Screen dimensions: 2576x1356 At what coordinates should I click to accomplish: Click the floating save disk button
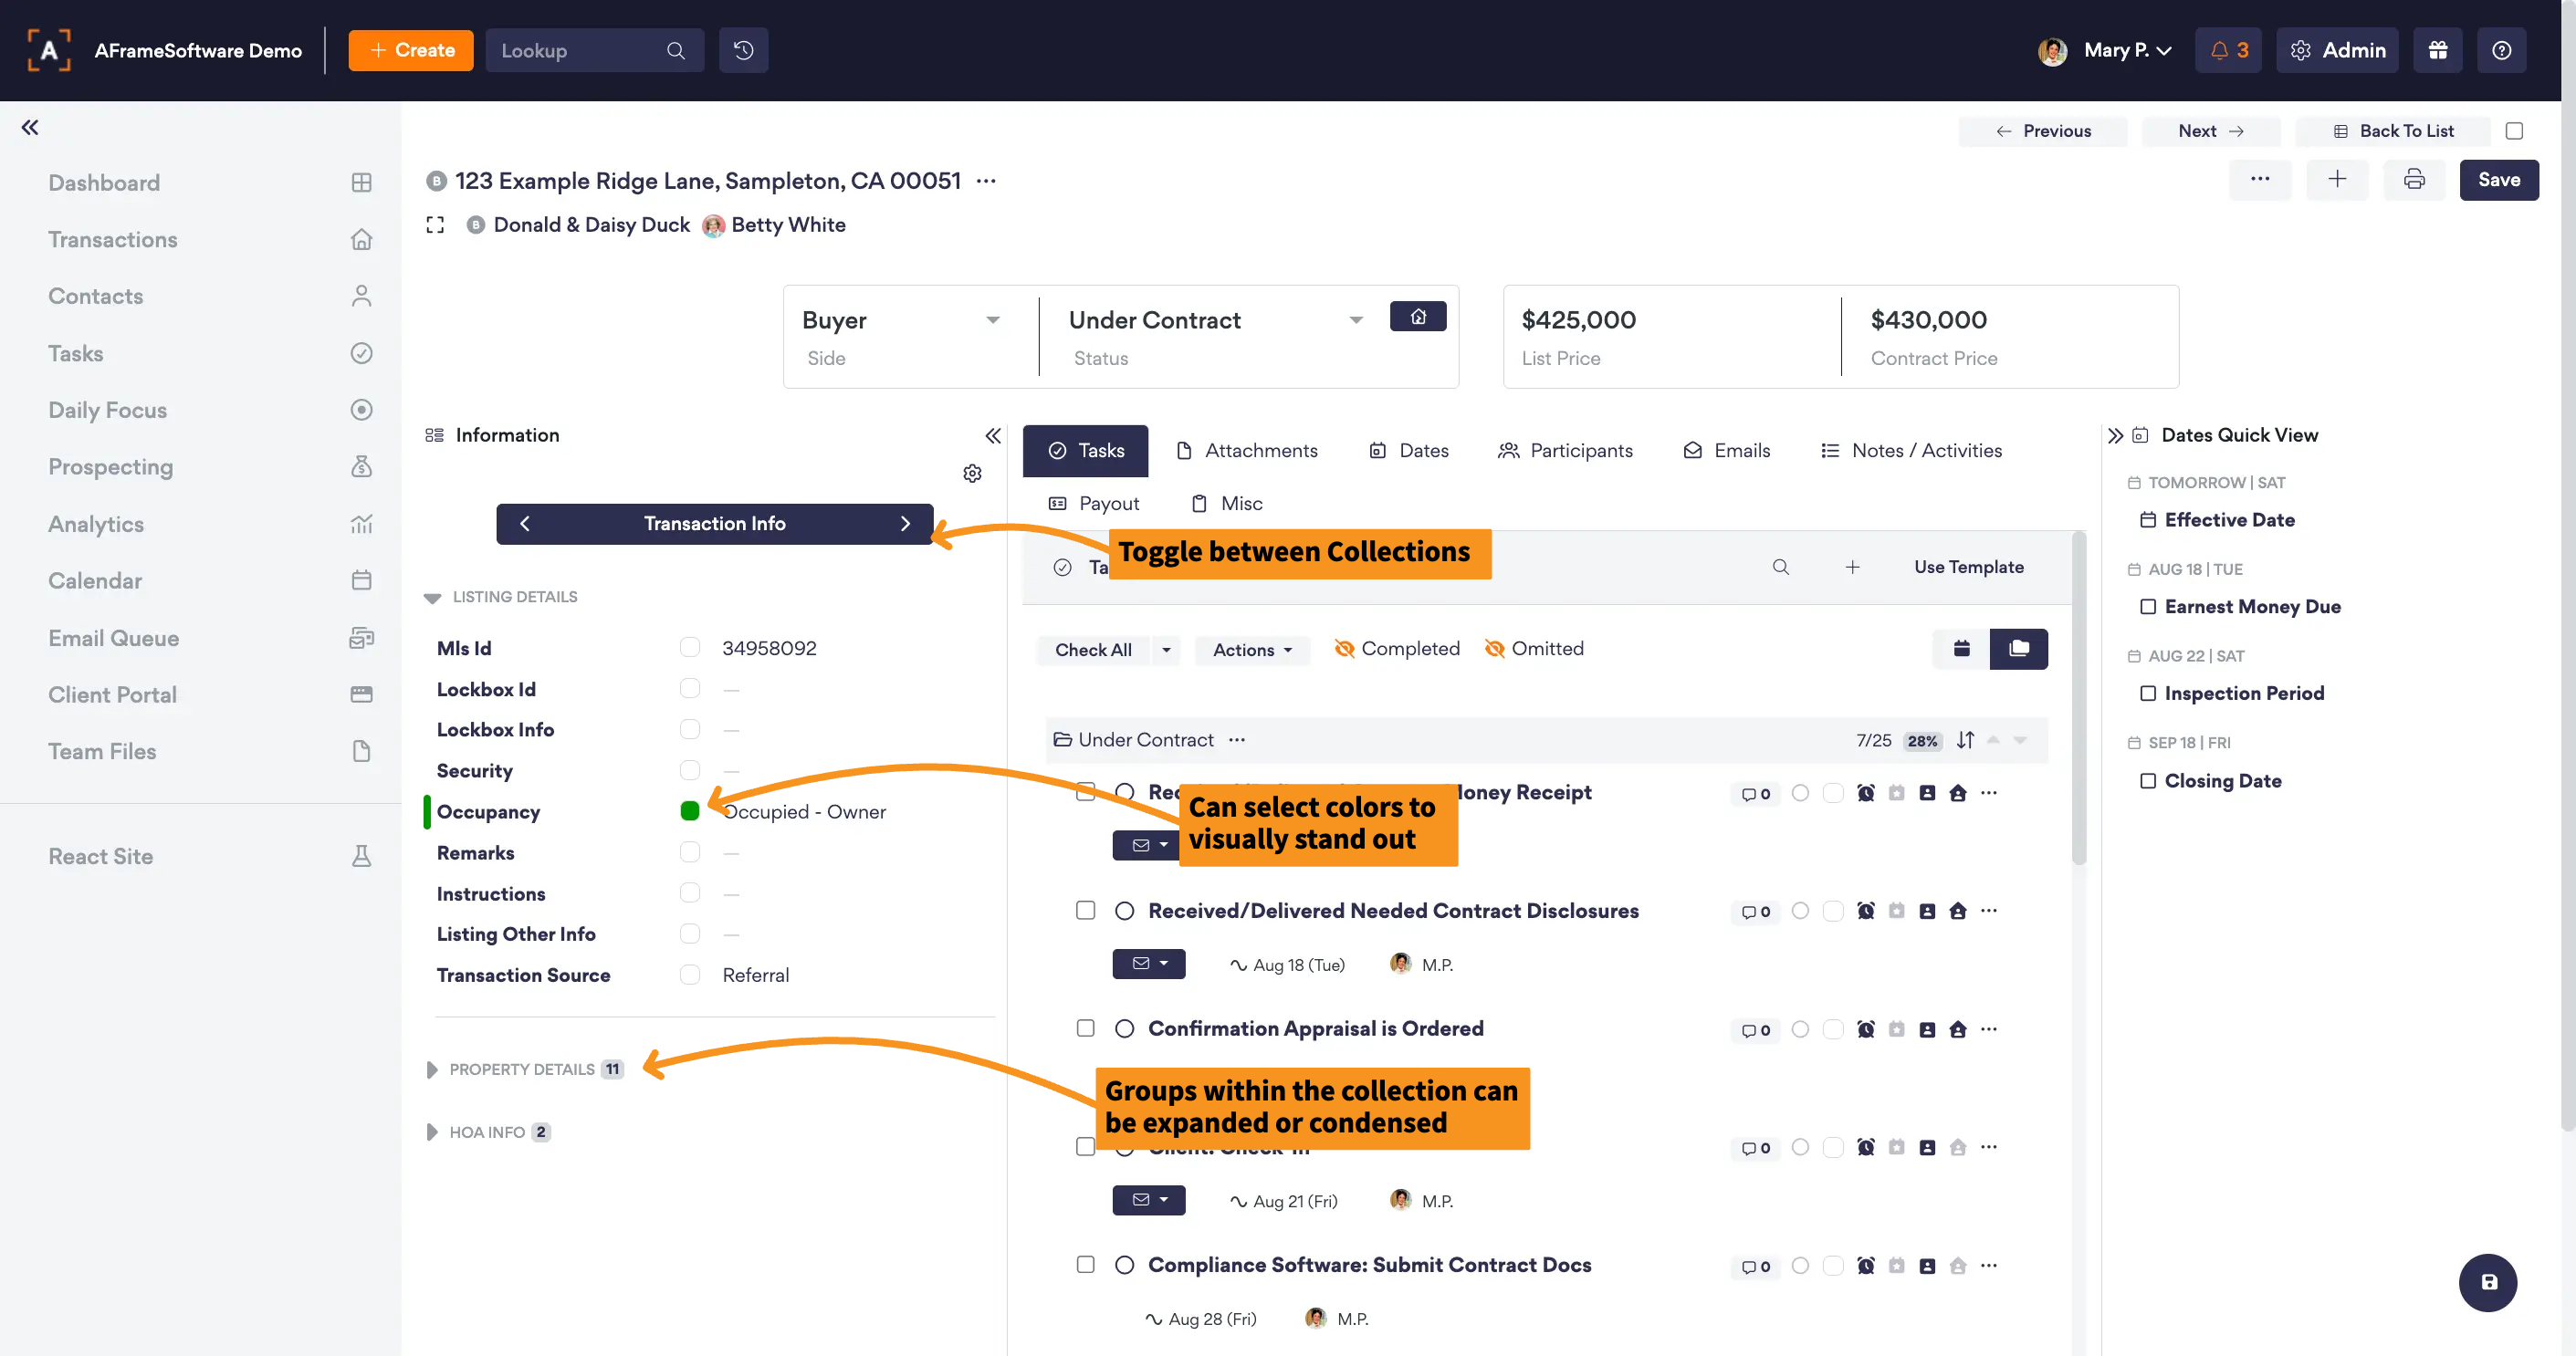pos(2488,1282)
